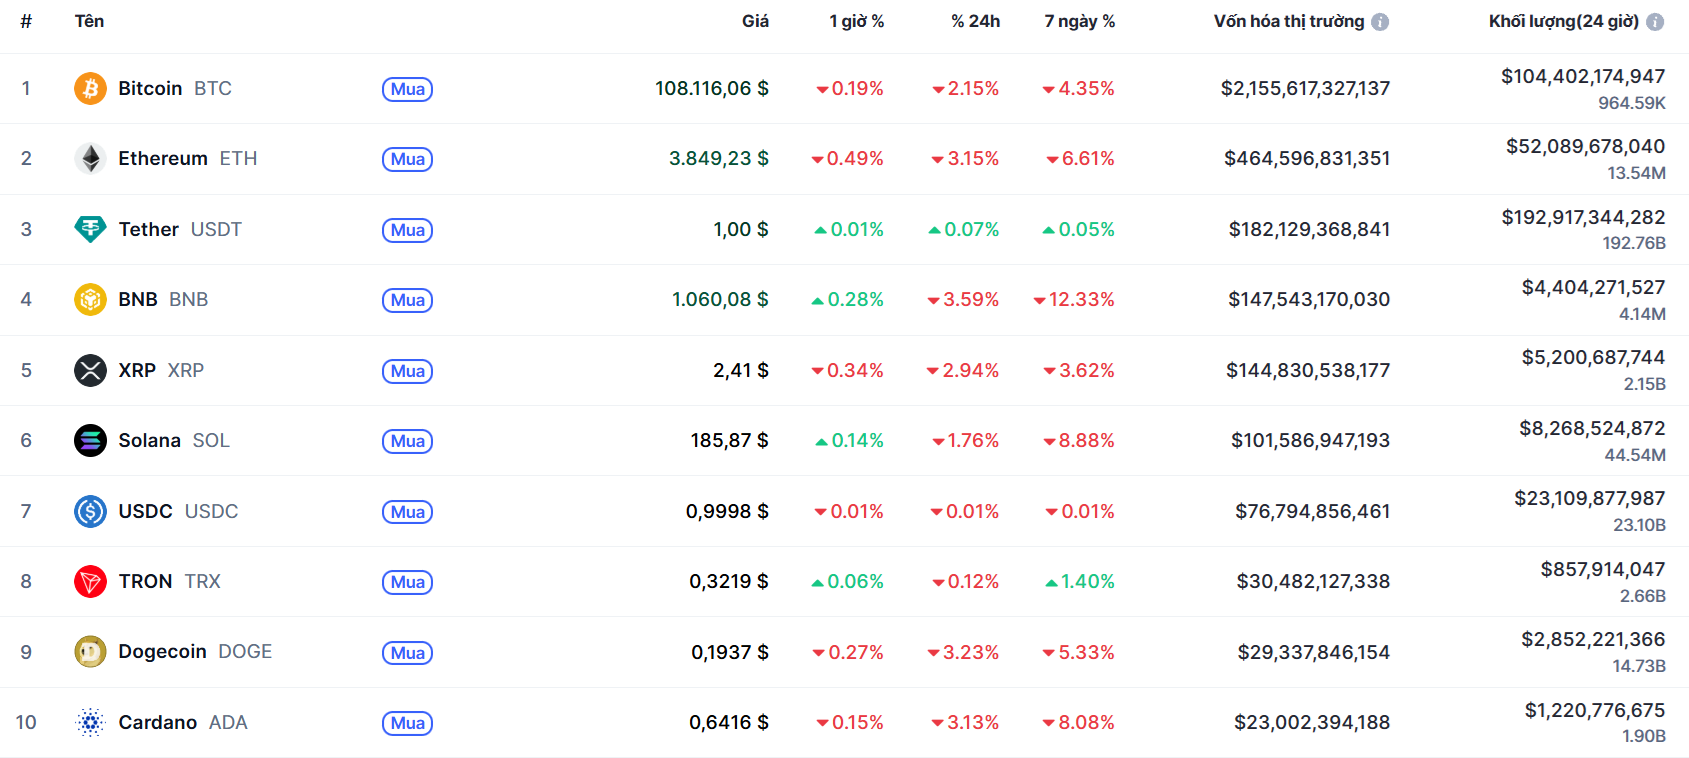
Task: Sort by the % 24h column header
Action: (975, 21)
